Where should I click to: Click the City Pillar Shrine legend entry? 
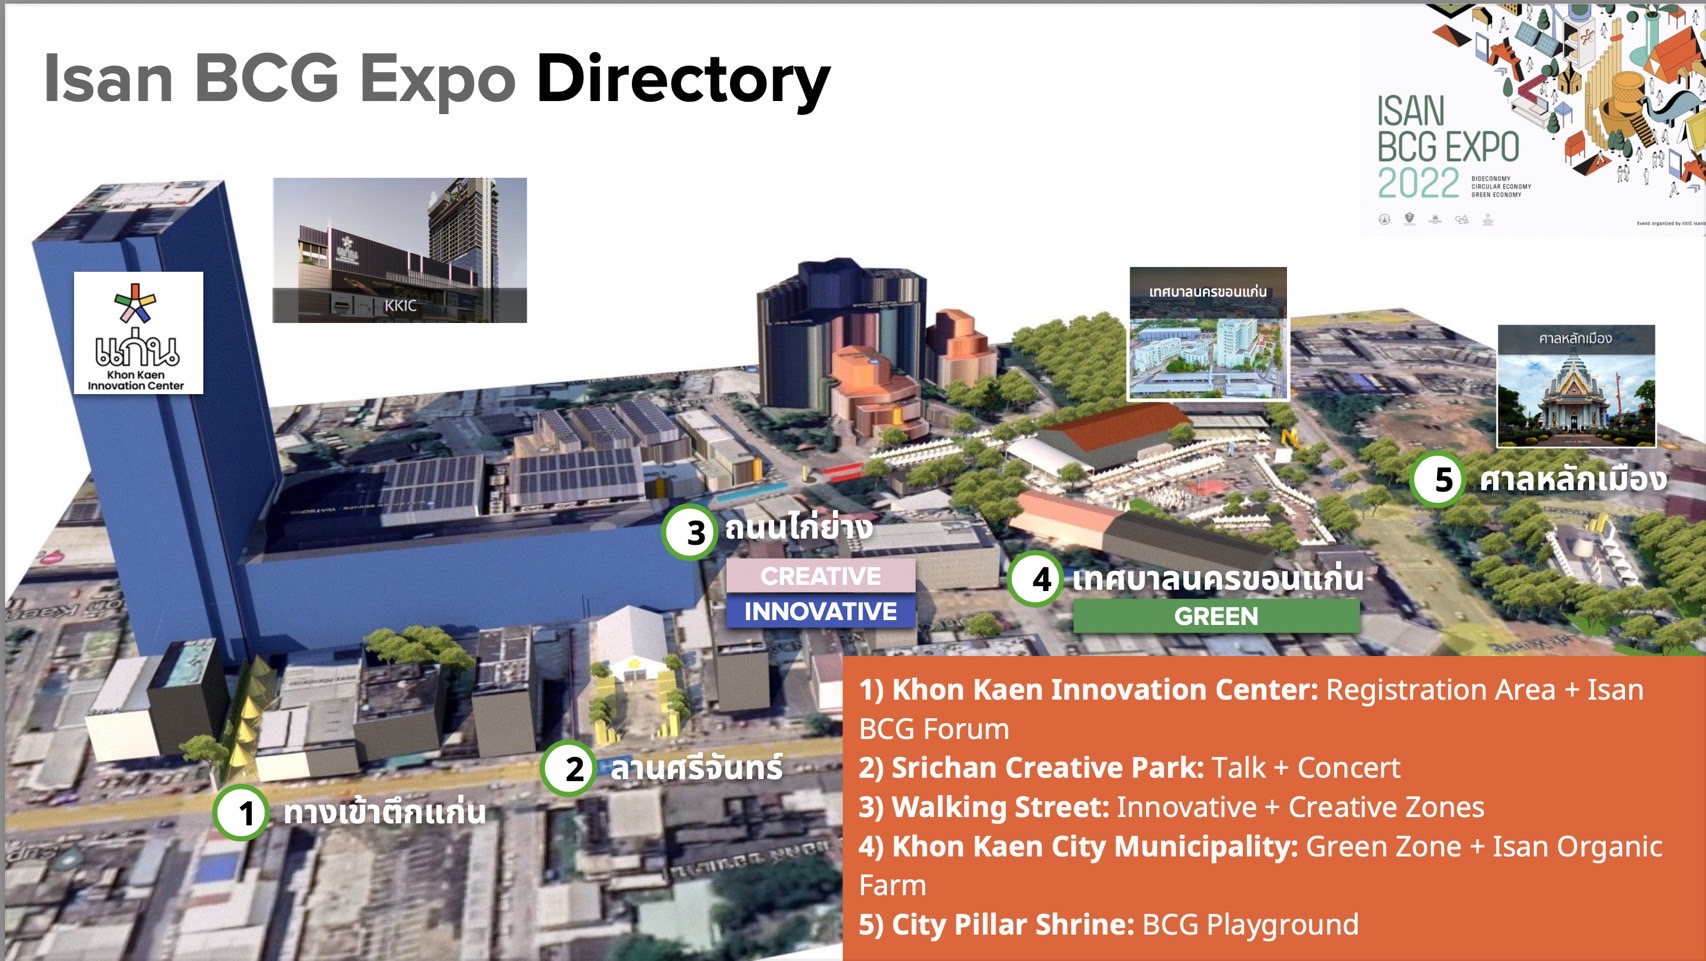click(1108, 924)
